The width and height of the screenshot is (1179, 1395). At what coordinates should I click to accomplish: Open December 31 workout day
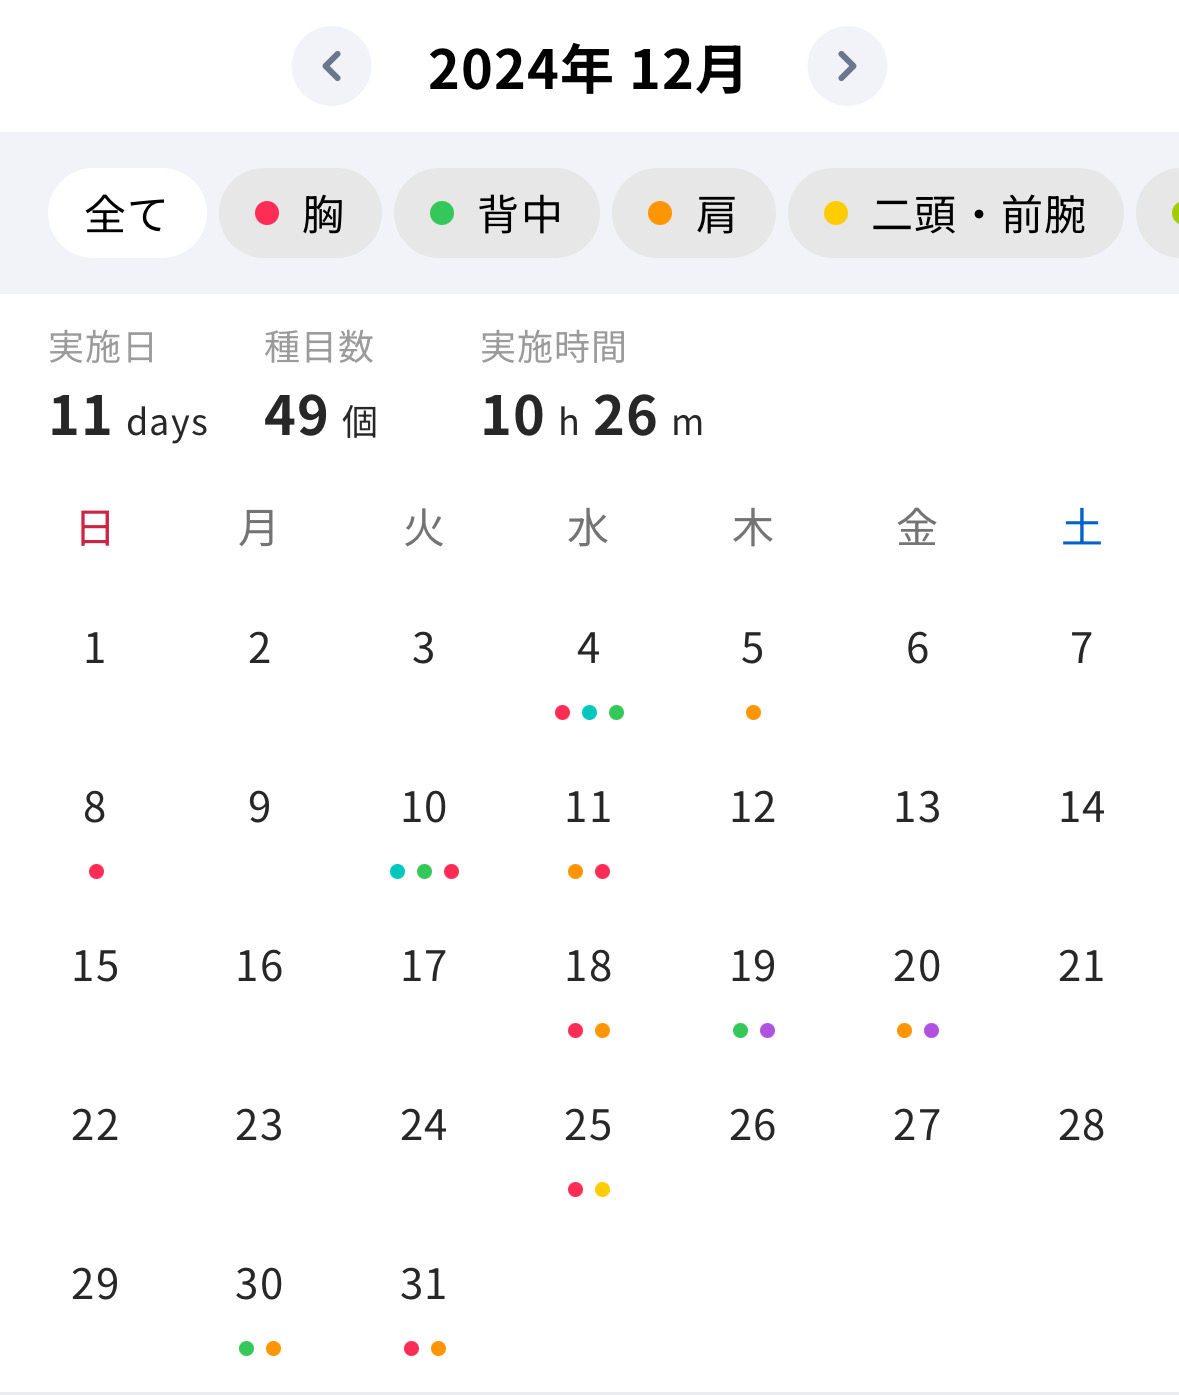424,1306
